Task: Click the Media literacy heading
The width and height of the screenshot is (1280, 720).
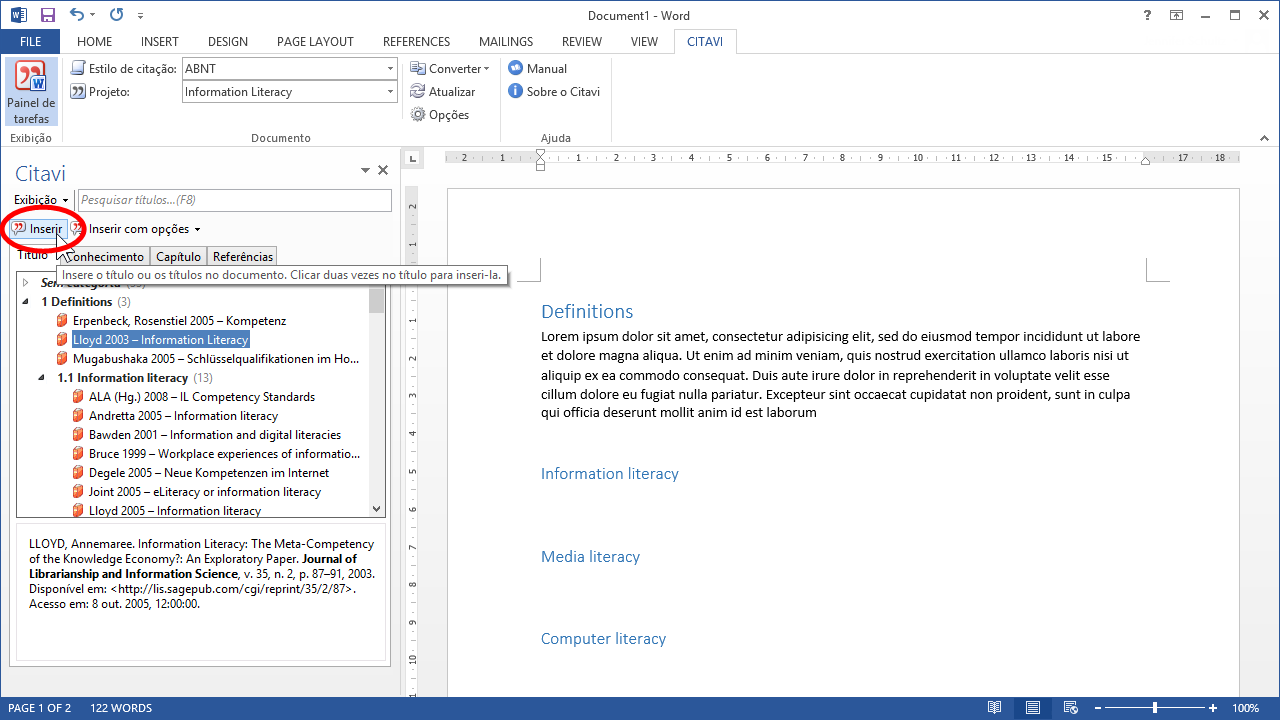Action: [x=591, y=557]
